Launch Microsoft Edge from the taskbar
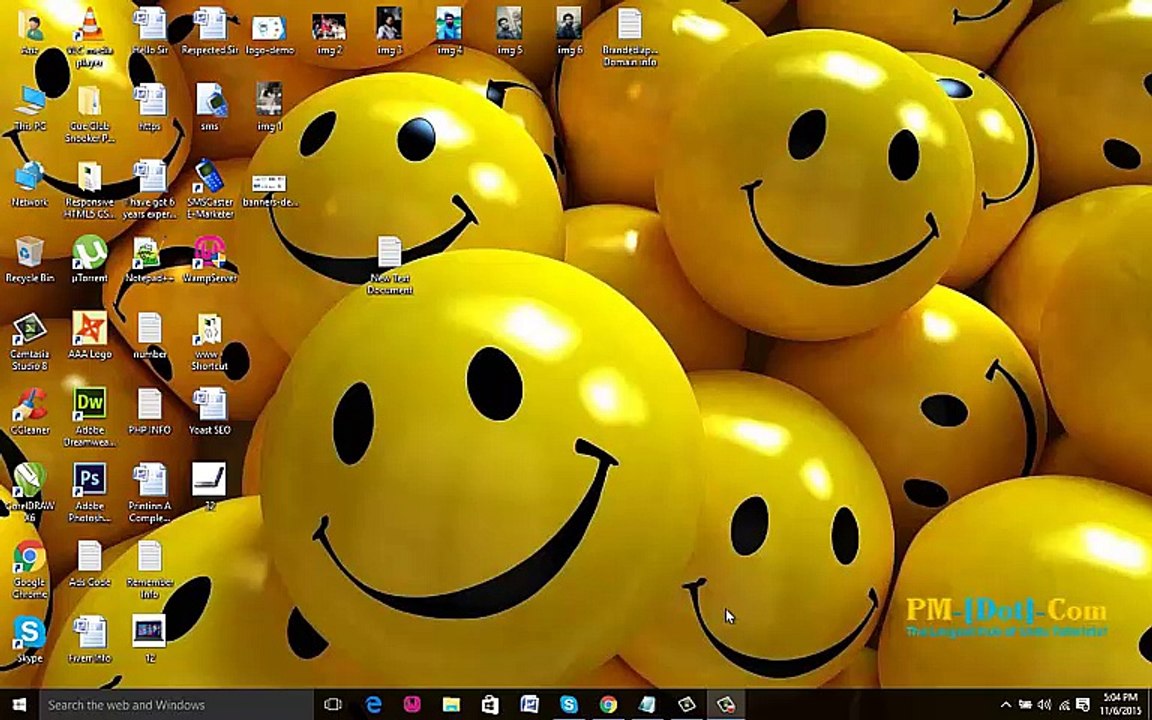Screen dimensions: 1152x720 pos(373,705)
